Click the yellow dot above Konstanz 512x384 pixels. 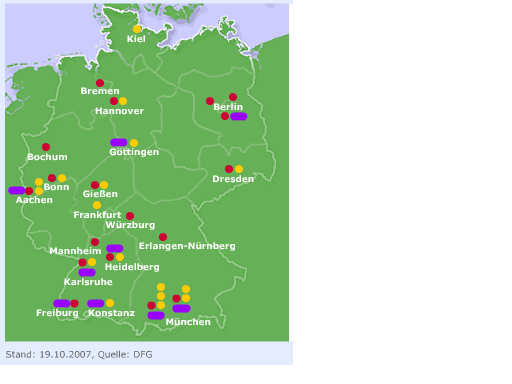tap(110, 303)
